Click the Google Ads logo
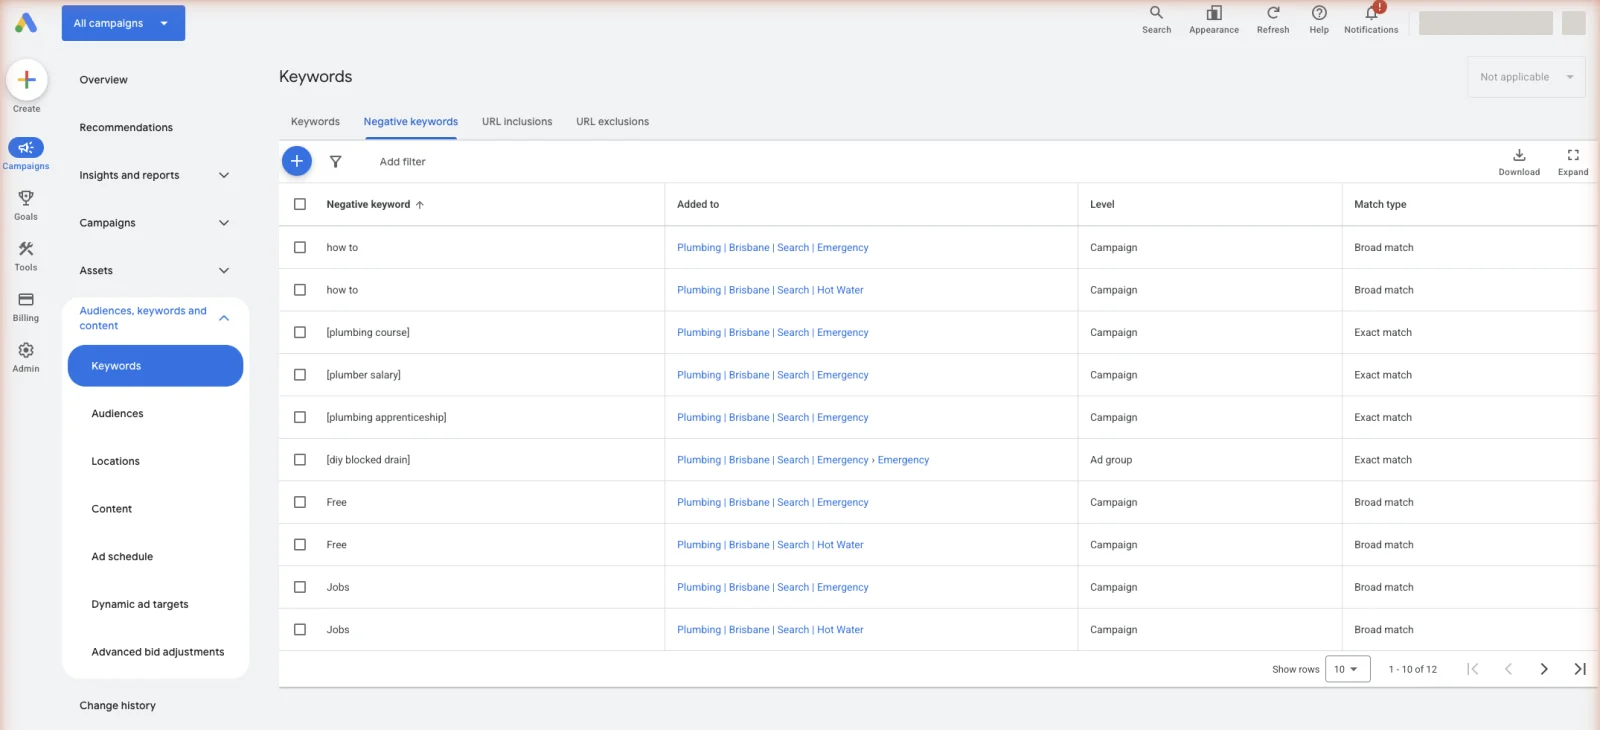 (26, 22)
